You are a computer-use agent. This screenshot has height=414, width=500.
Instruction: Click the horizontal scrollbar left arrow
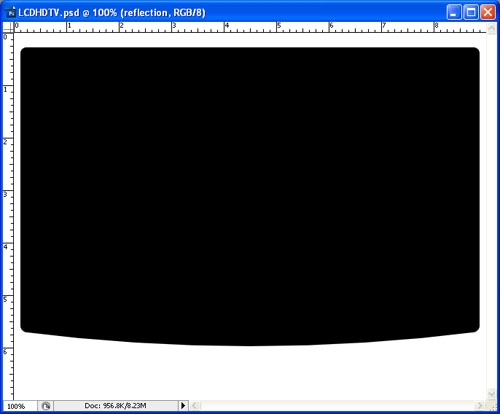195,406
